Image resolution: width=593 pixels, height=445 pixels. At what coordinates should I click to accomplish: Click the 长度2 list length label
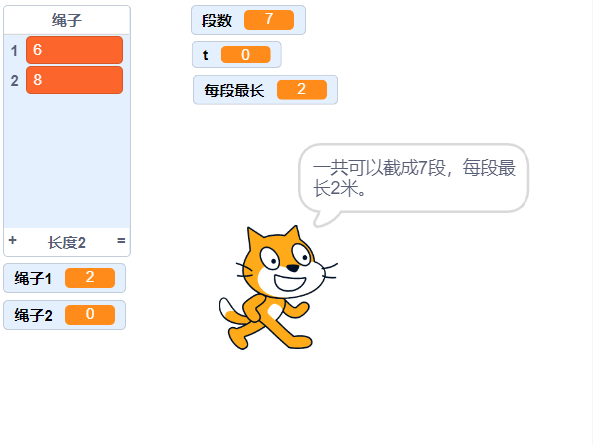67,243
